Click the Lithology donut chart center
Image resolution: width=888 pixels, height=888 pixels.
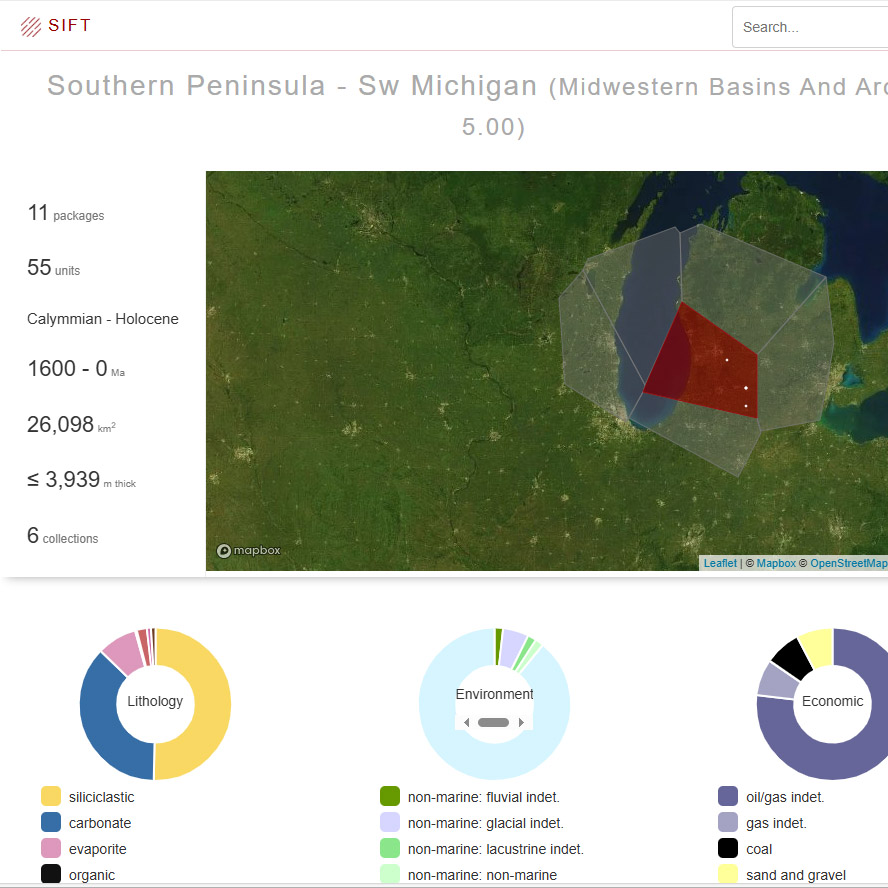click(x=155, y=702)
